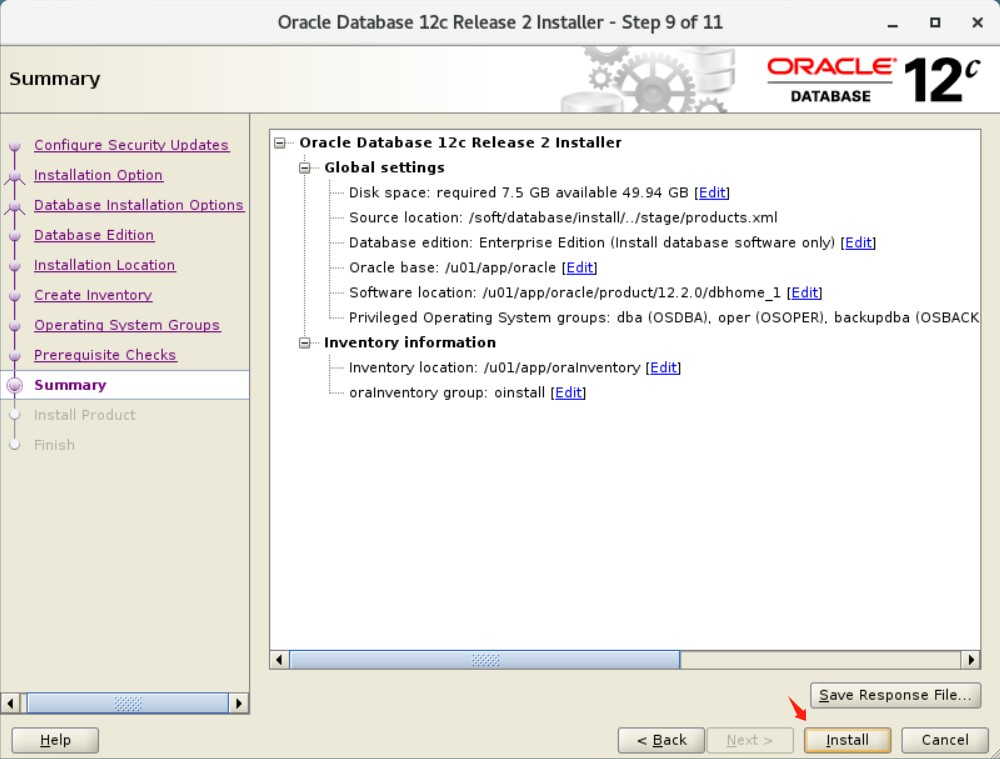Click Save Response File button
This screenshot has width=1000, height=759.
click(895, 695)
